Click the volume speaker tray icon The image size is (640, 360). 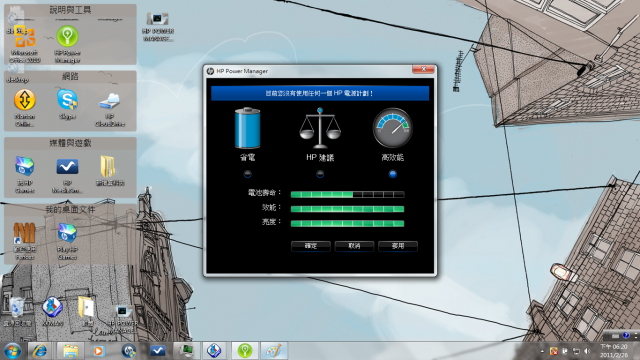coord(587,351)
